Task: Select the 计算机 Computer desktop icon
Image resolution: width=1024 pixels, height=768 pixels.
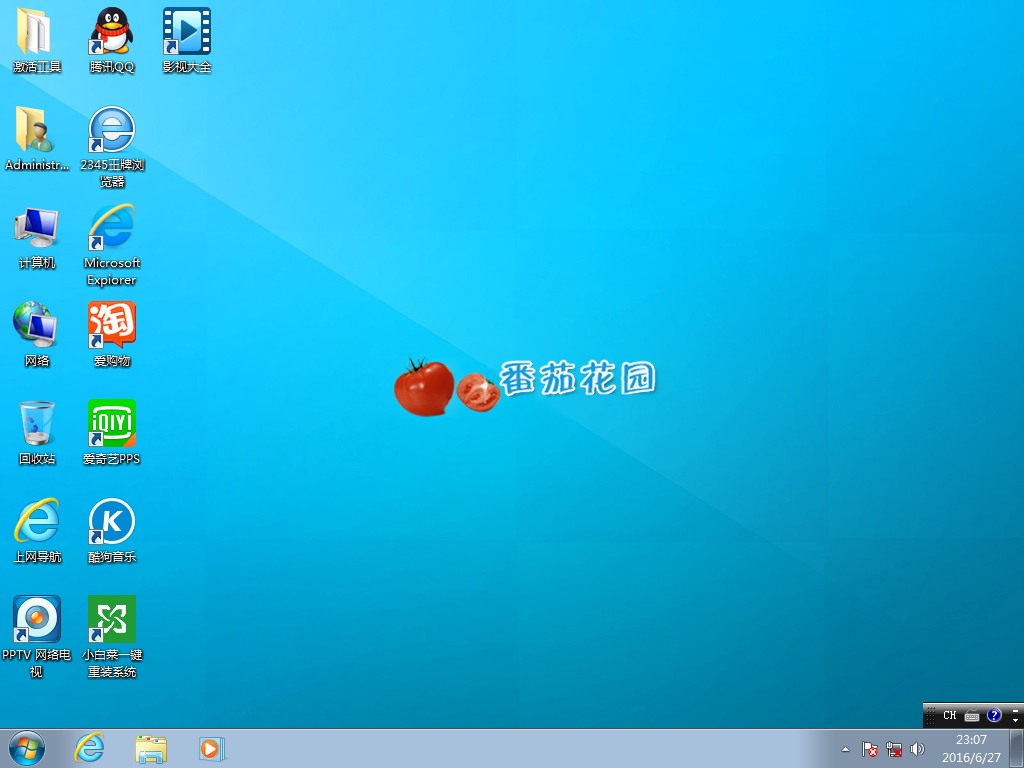Action: 37,228
